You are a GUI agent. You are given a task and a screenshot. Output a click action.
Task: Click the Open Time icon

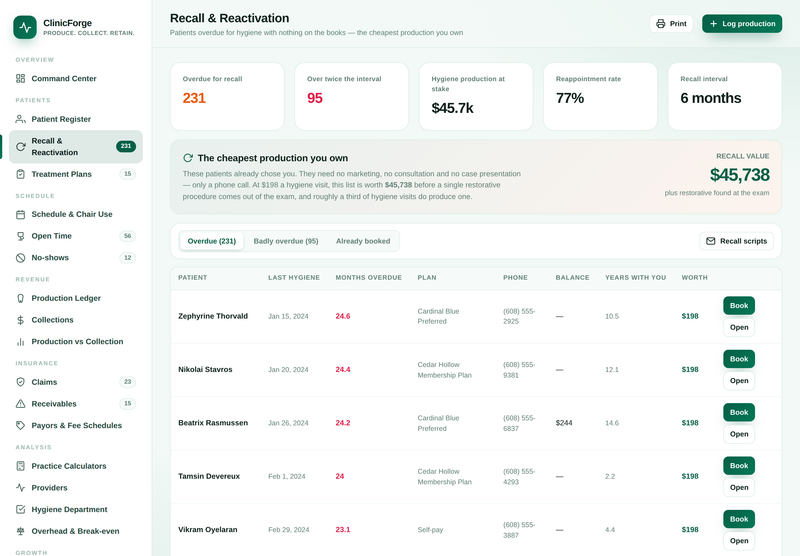[x=20, y=236]
